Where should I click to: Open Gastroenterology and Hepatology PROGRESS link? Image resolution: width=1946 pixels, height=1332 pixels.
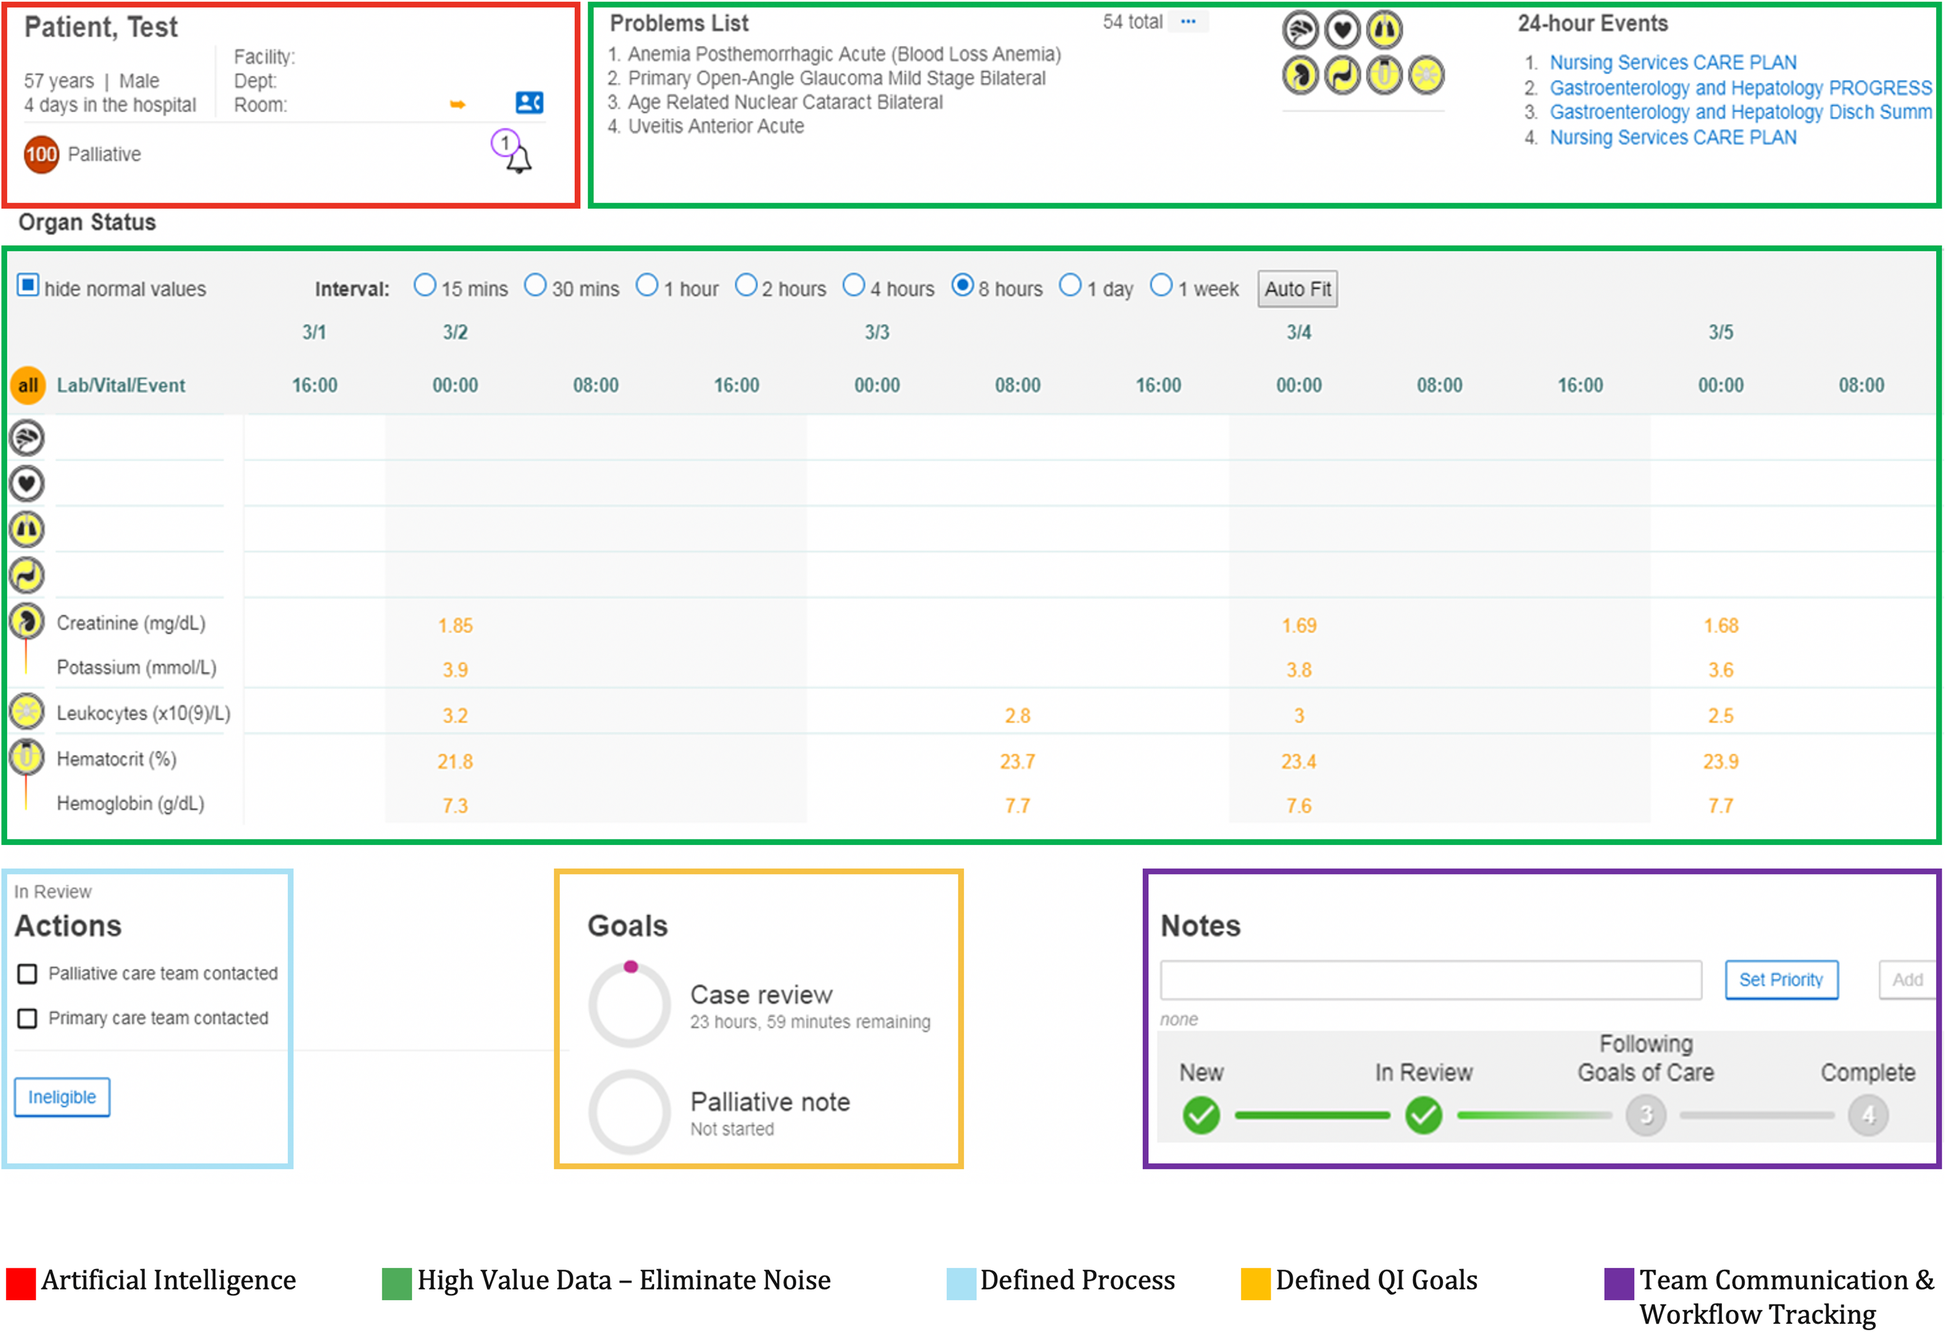click(x=1740, y=88)
